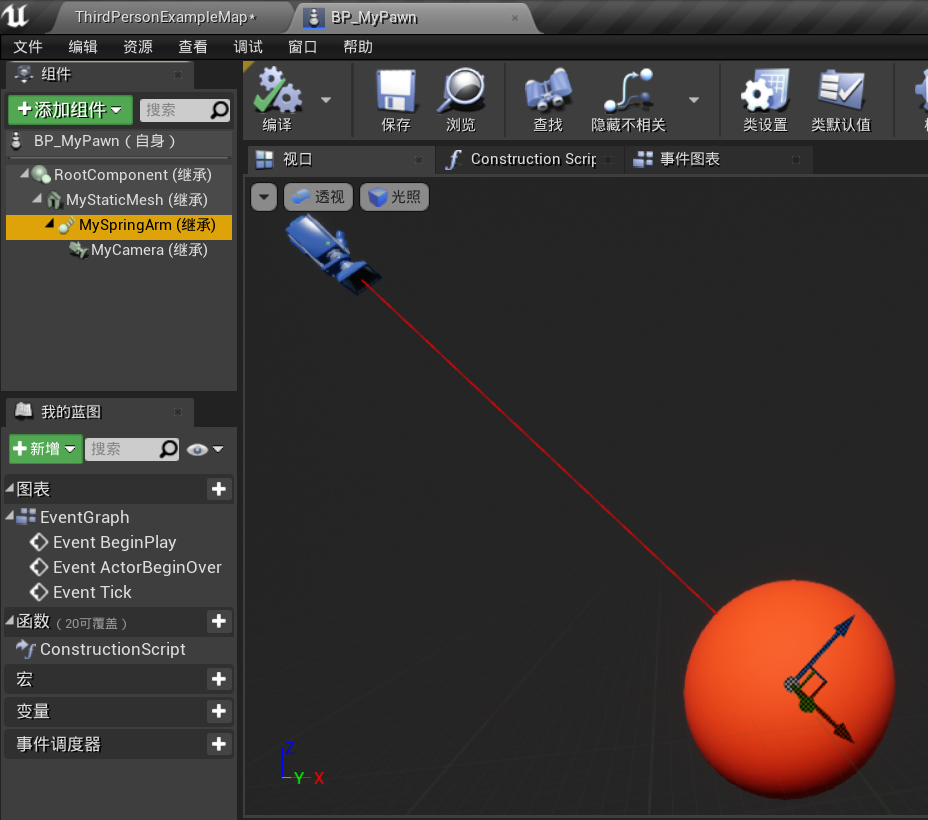
Task: Add a new macro with 宏 plus button
Action: pos(219,679)
